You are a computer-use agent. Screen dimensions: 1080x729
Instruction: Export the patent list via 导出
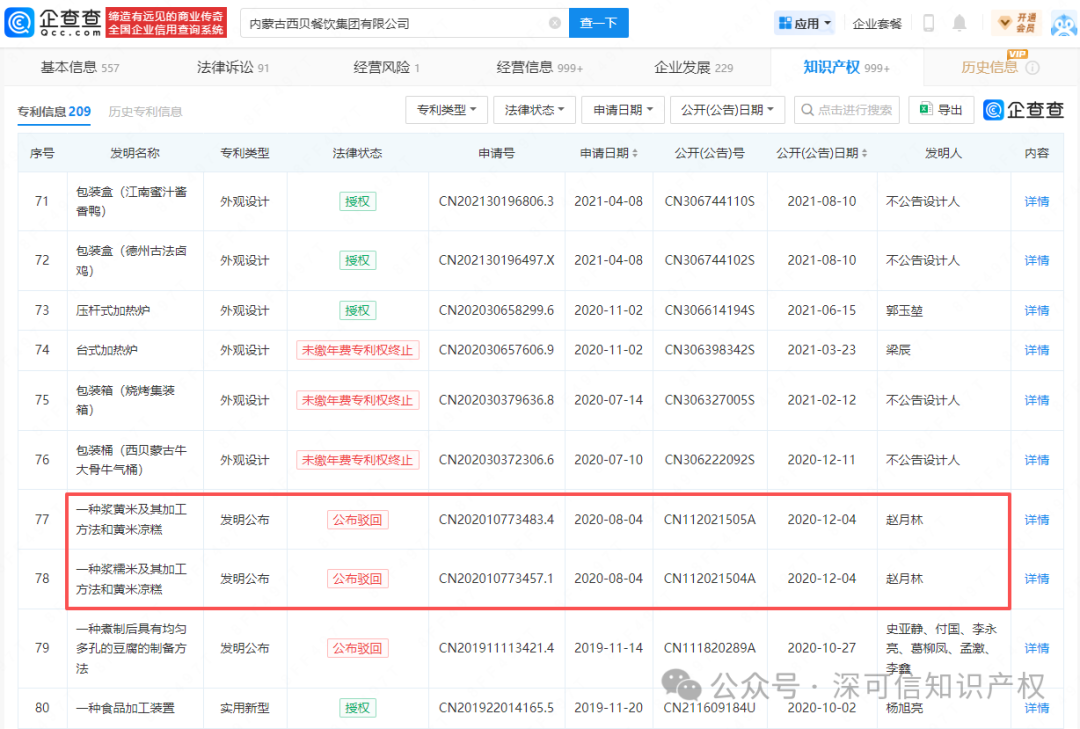click(941, 110)
